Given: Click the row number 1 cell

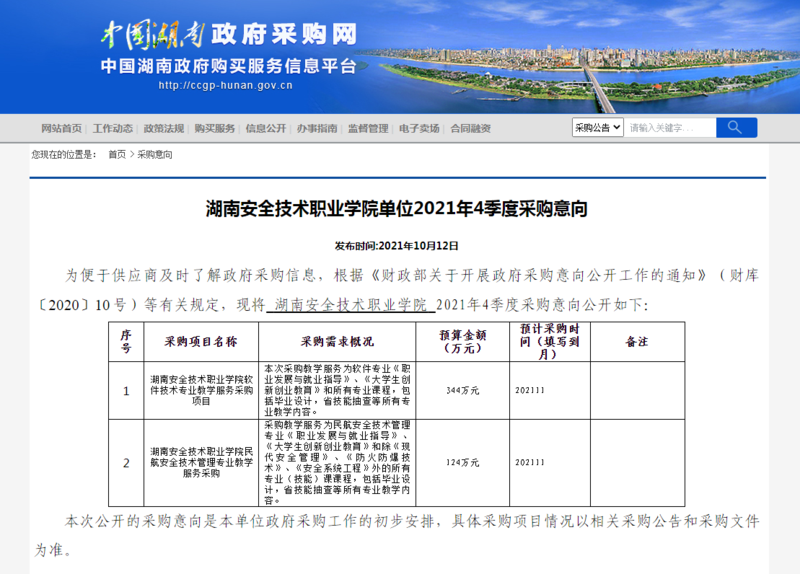Looking at the screenshot, I should (126, 391).
